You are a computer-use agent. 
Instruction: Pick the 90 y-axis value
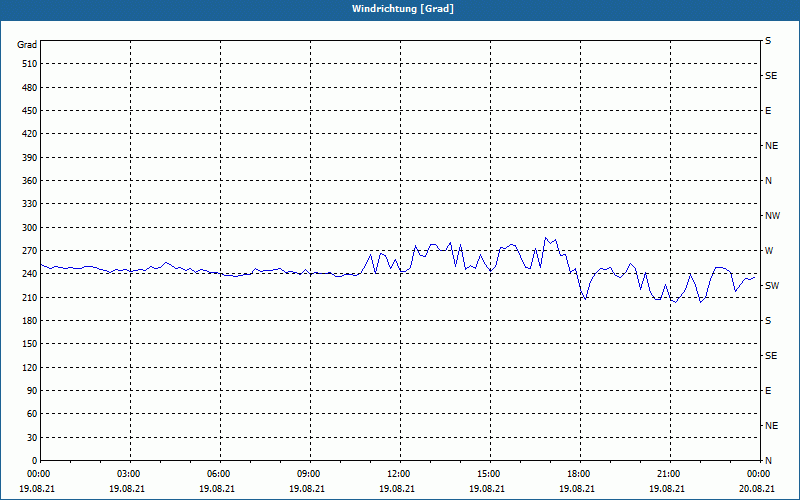coord(32,391)
